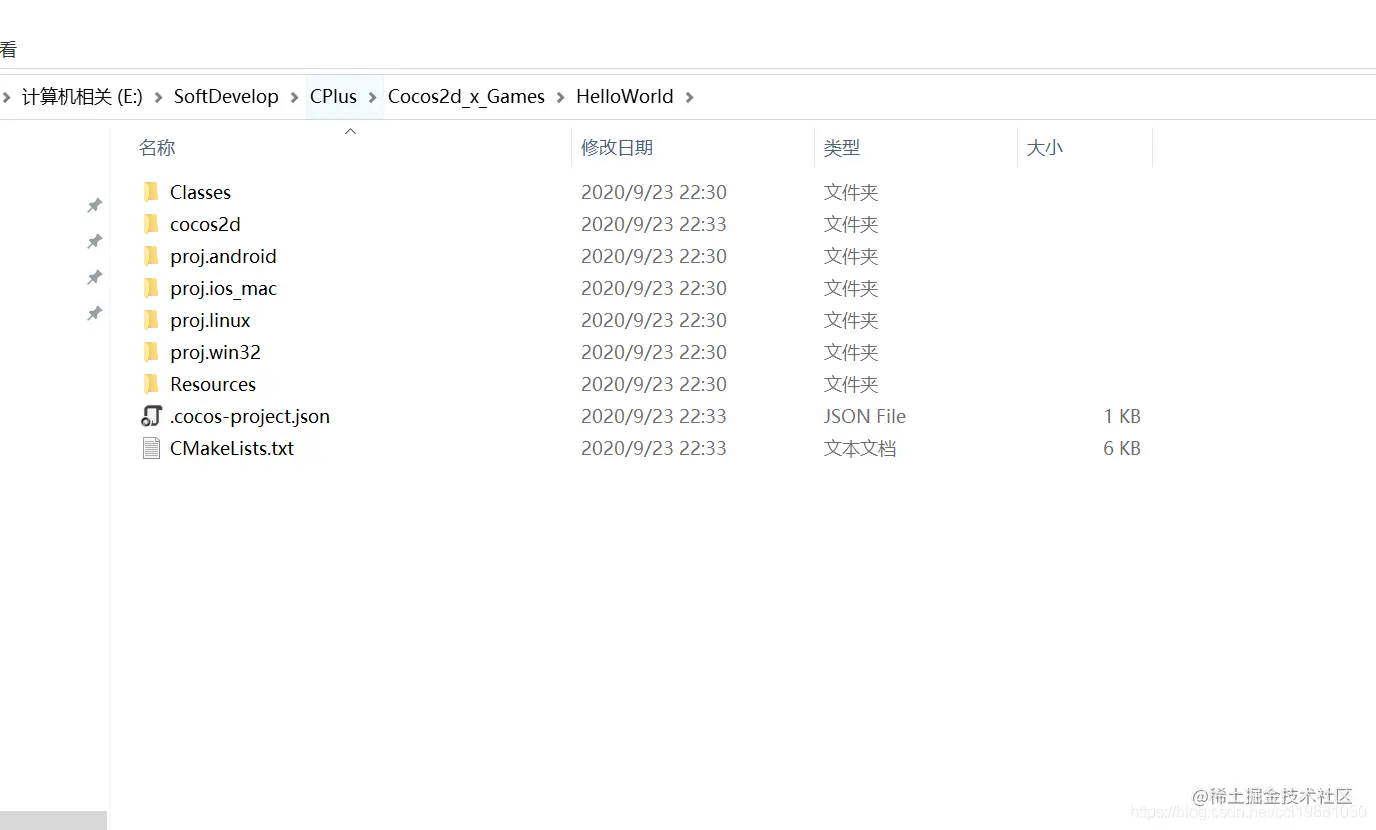Click the 1 KB size cell
The width and height of the screenshot is (1376, 830).
click(1122, 416)
